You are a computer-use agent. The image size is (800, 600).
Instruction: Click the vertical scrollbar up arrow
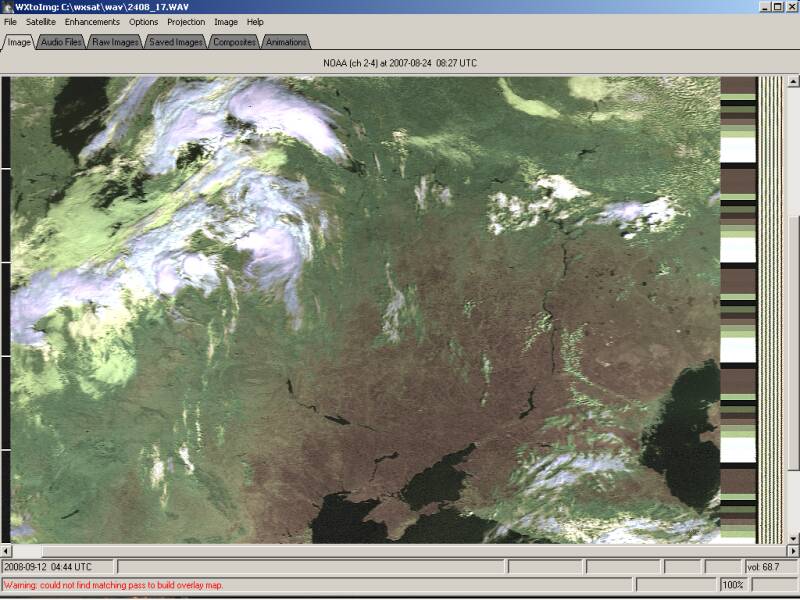click(x=793, y=81)
